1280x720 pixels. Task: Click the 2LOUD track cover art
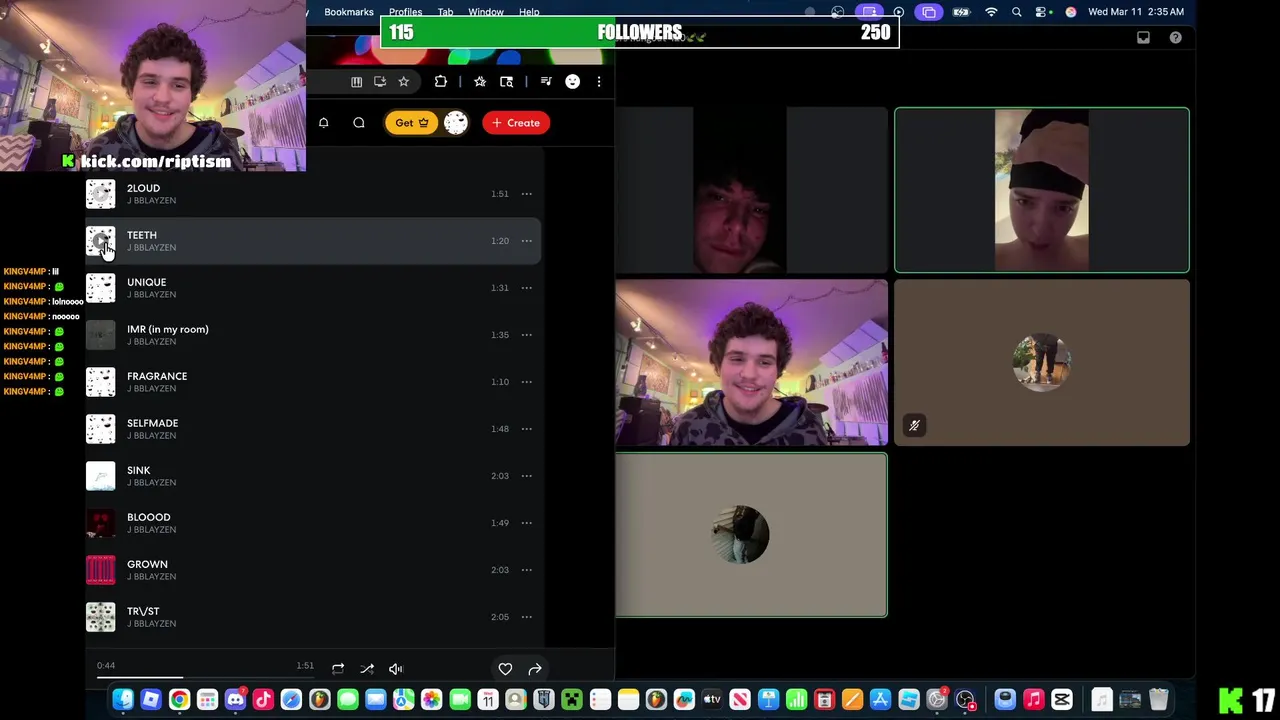tap(100, 194)
